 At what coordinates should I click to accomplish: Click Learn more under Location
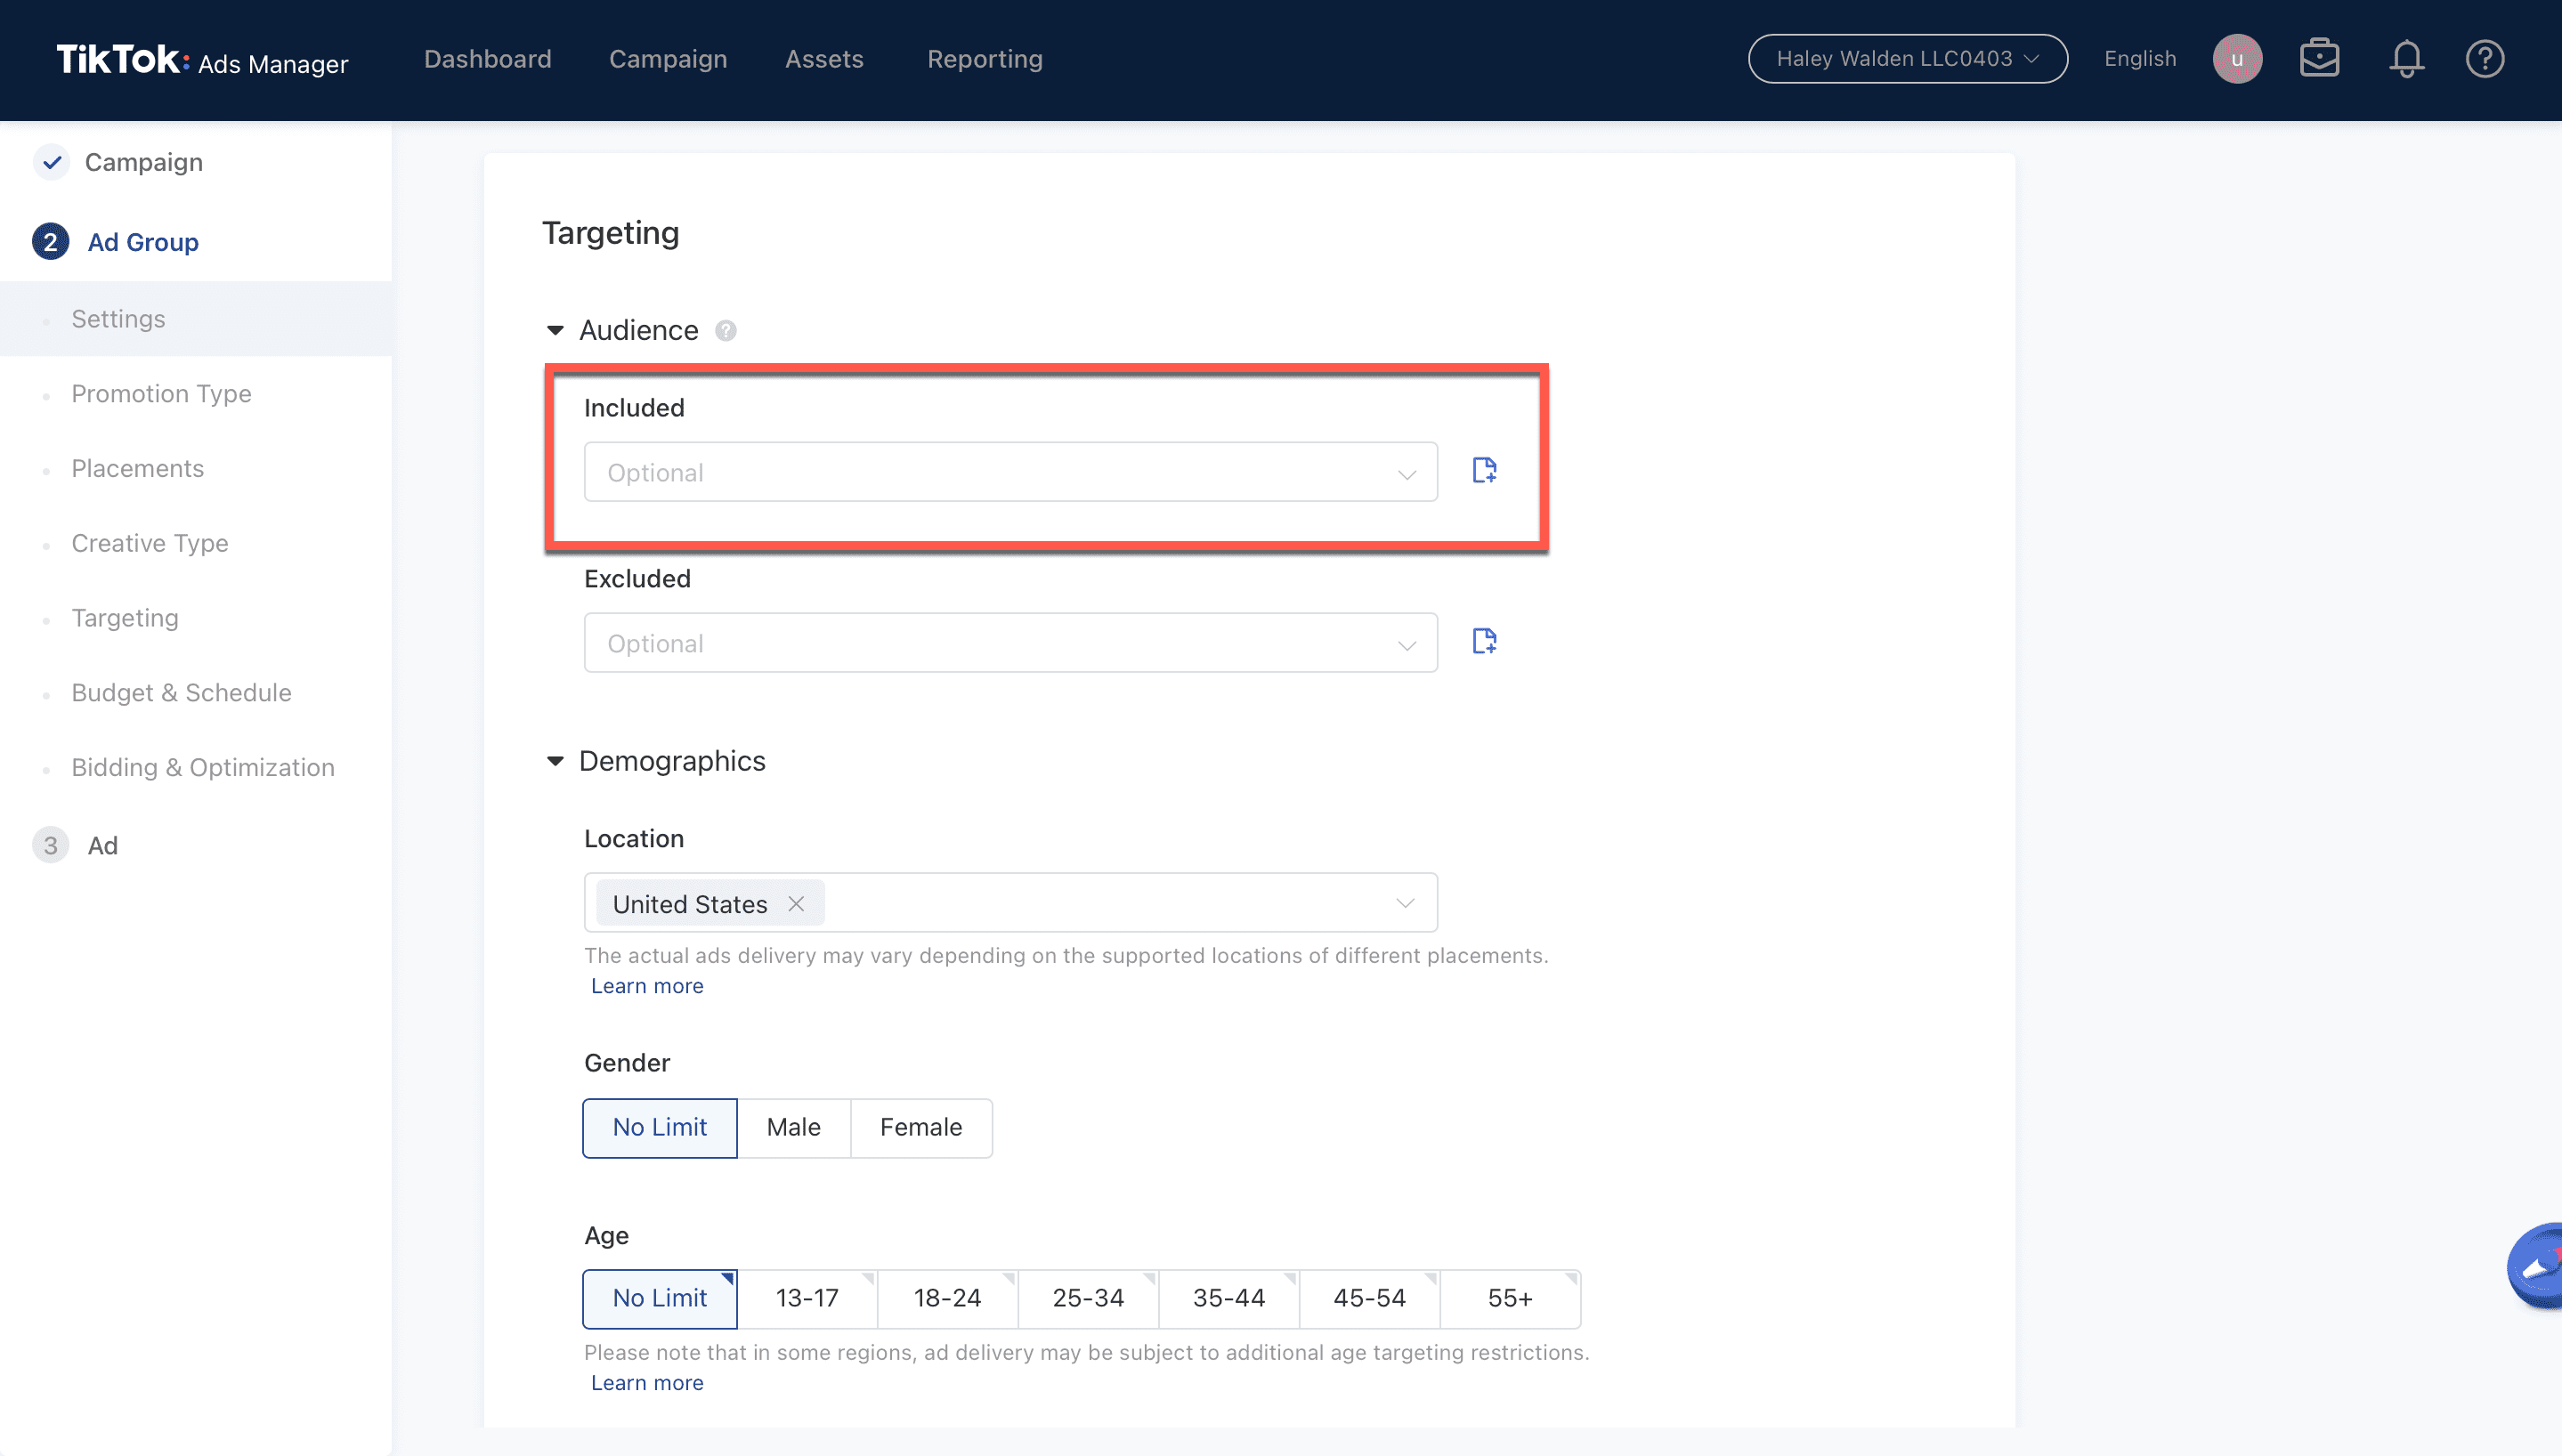coord(647,986)
